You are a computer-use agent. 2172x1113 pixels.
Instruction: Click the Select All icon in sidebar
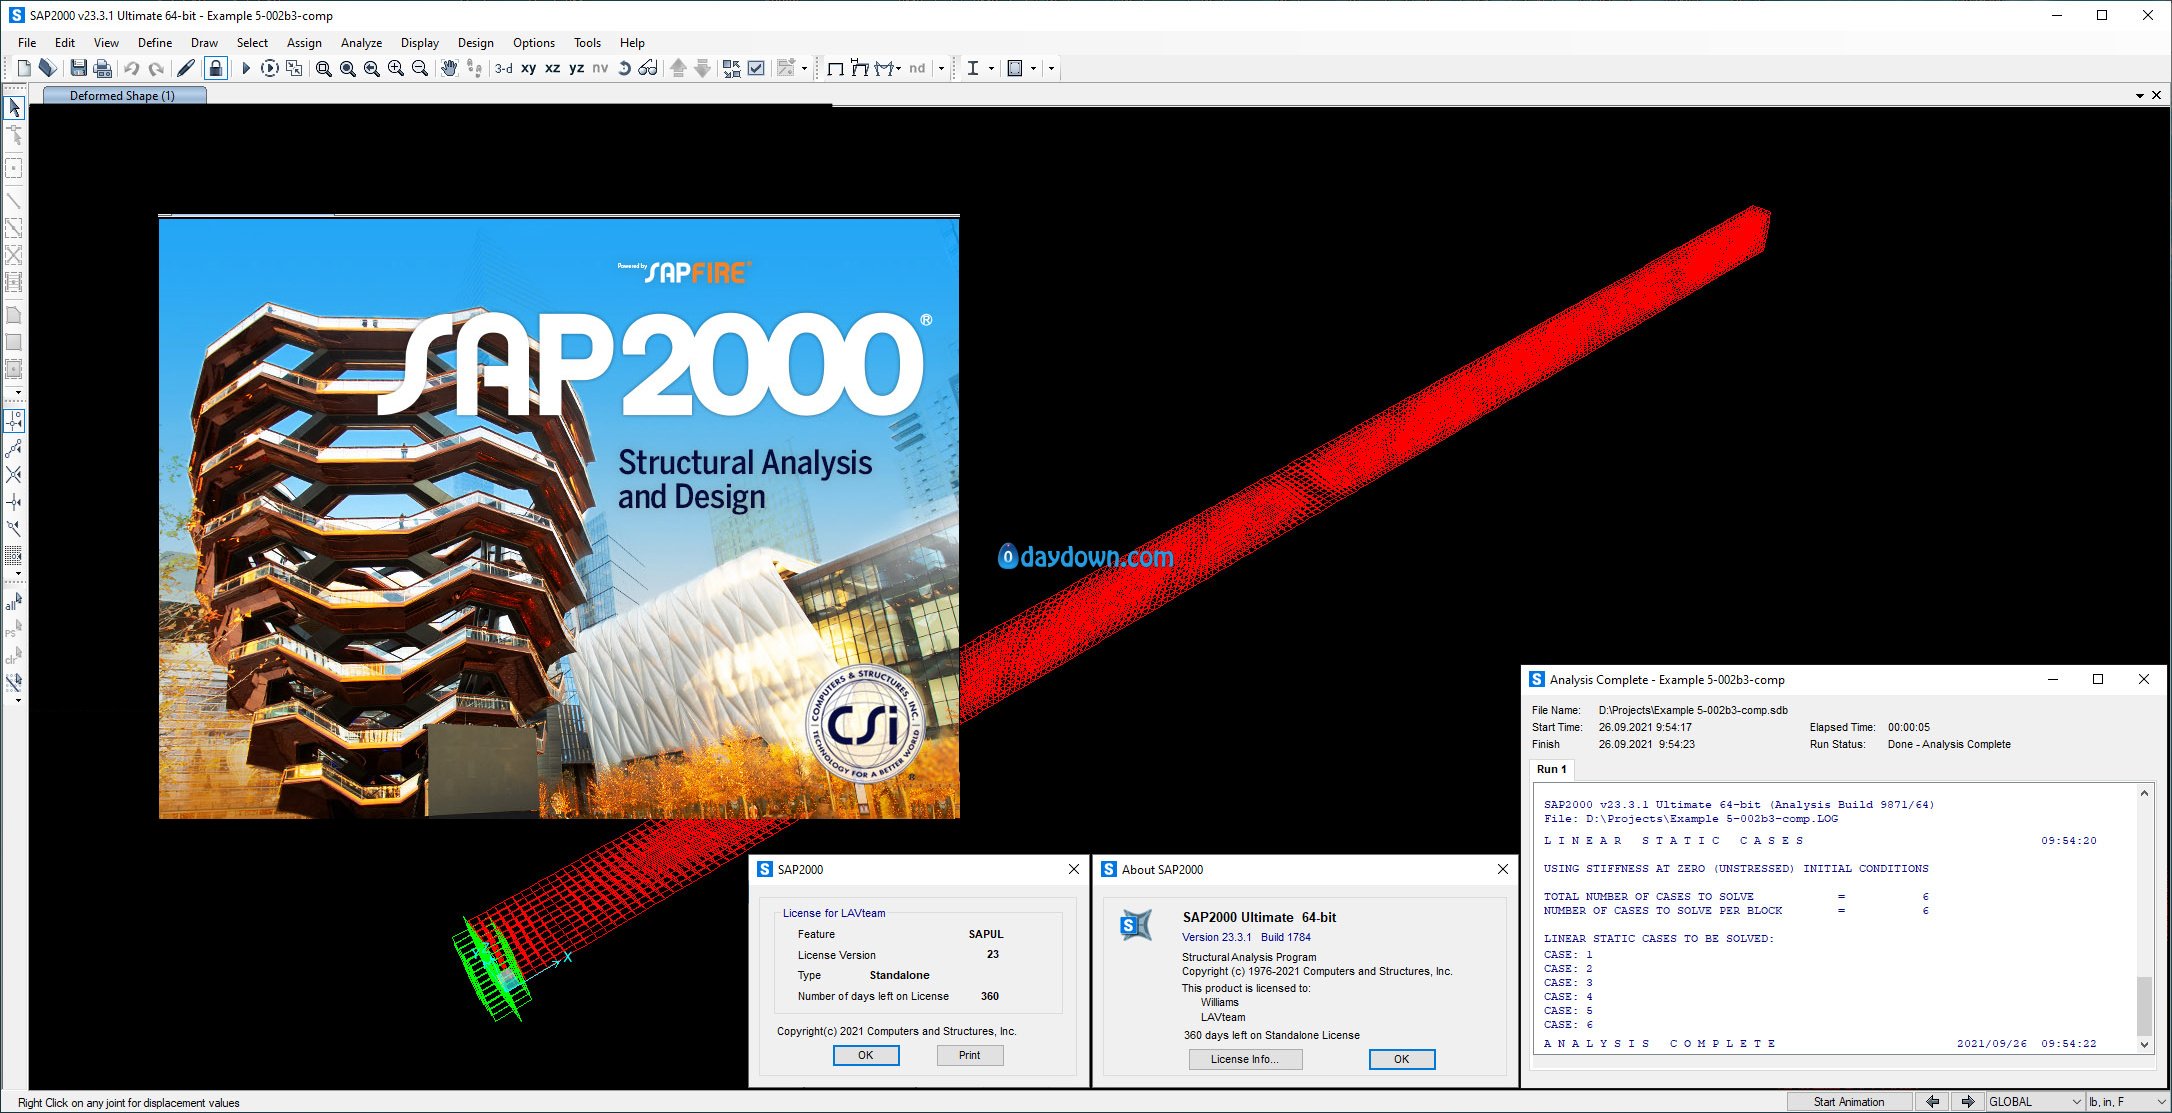[x=14, y=602]
